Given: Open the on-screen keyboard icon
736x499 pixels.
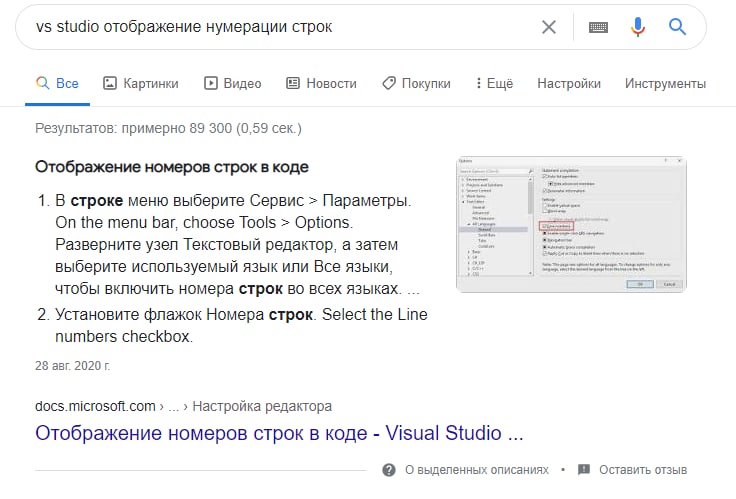Looking at the screenshot, I should (x=598, y=27).
